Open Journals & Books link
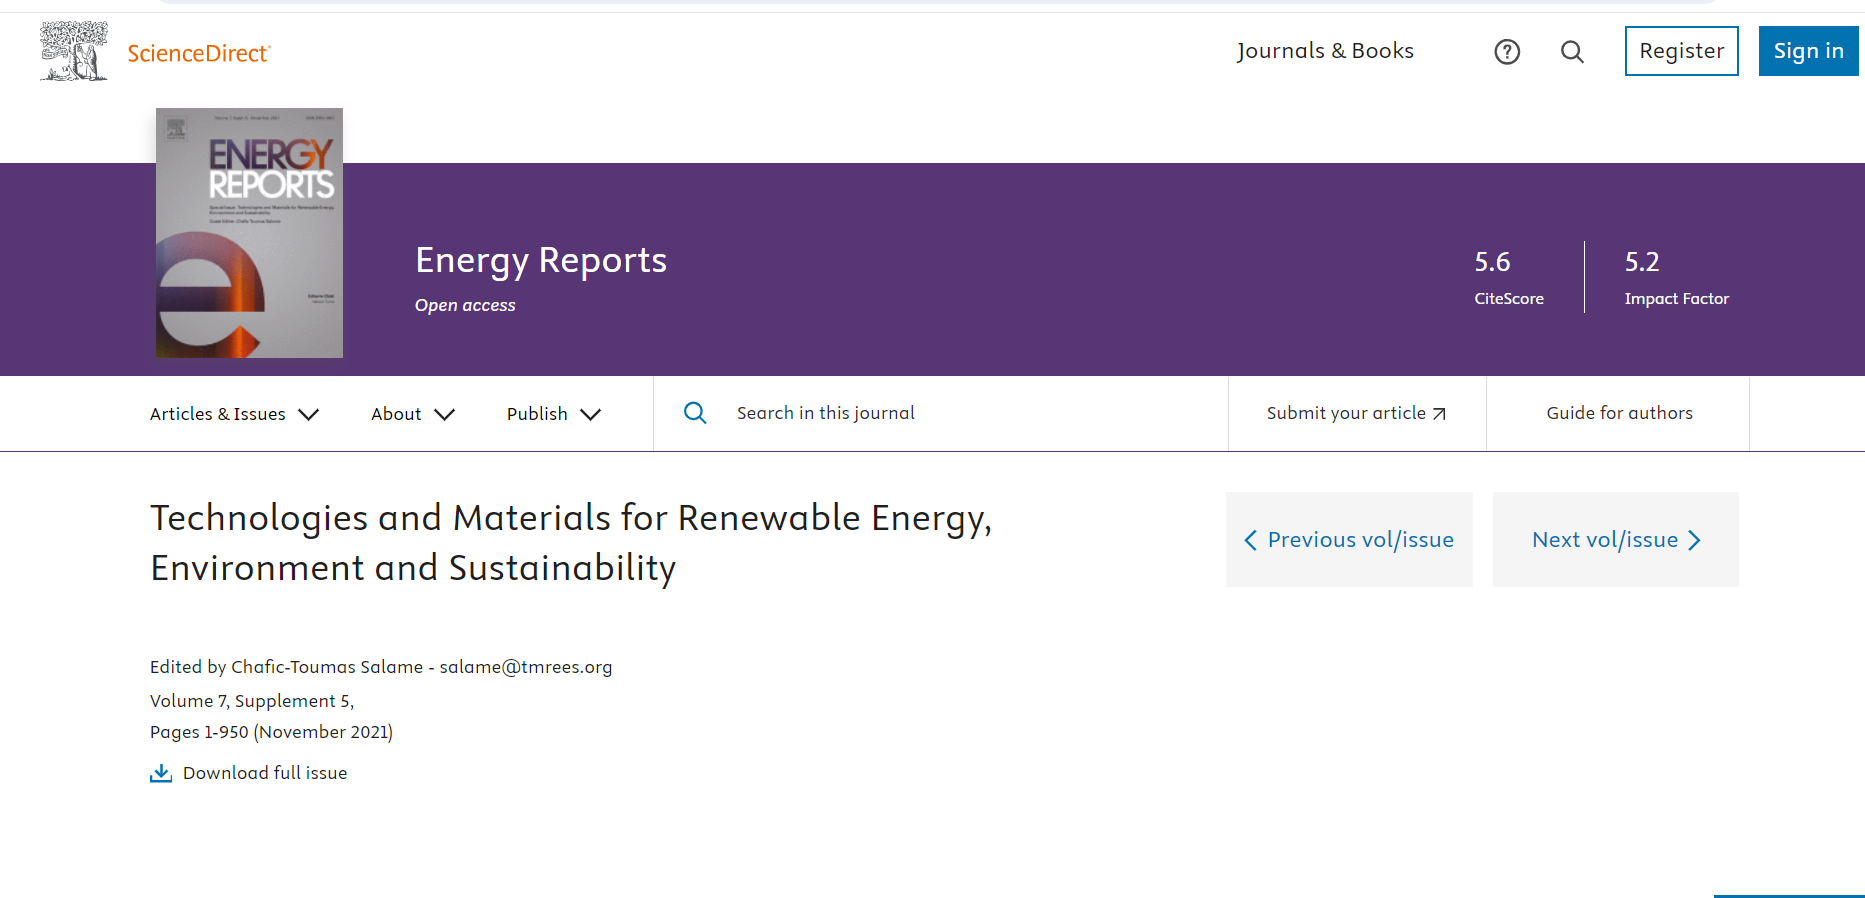The height and width of the screenshot is (898, 1865). (x=1325, y=51)
